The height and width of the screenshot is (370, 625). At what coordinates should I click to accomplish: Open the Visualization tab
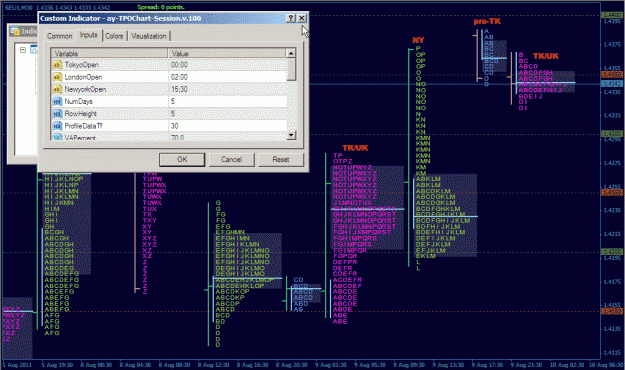149,36
